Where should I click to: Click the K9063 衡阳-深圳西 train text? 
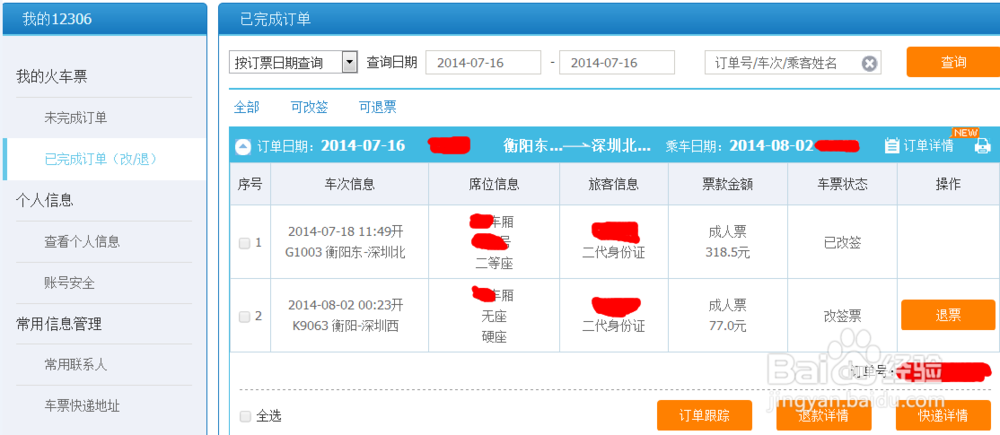pyautogui.click(x=345, y=326)
